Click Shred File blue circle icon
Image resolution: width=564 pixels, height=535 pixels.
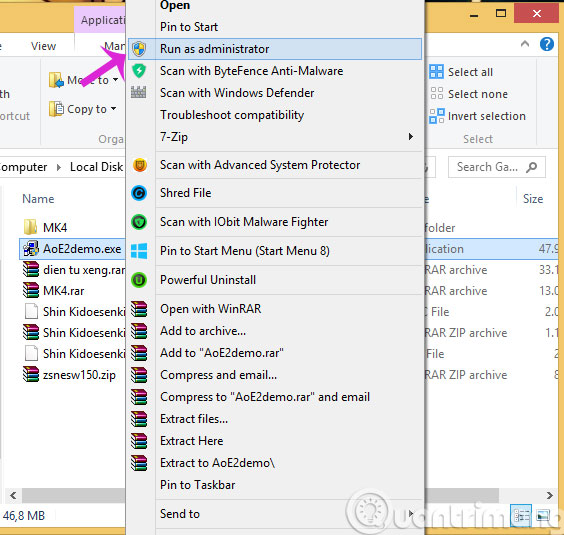point(139,193)
